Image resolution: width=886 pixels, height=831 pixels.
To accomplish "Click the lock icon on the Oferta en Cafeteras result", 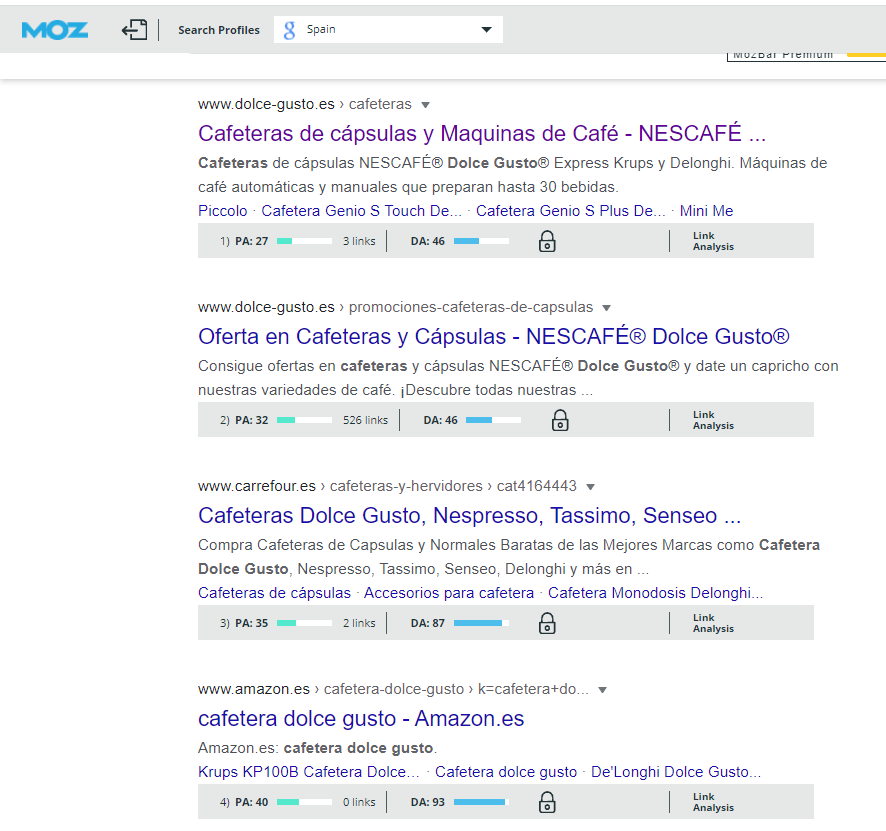I will (x=560, y=419).
